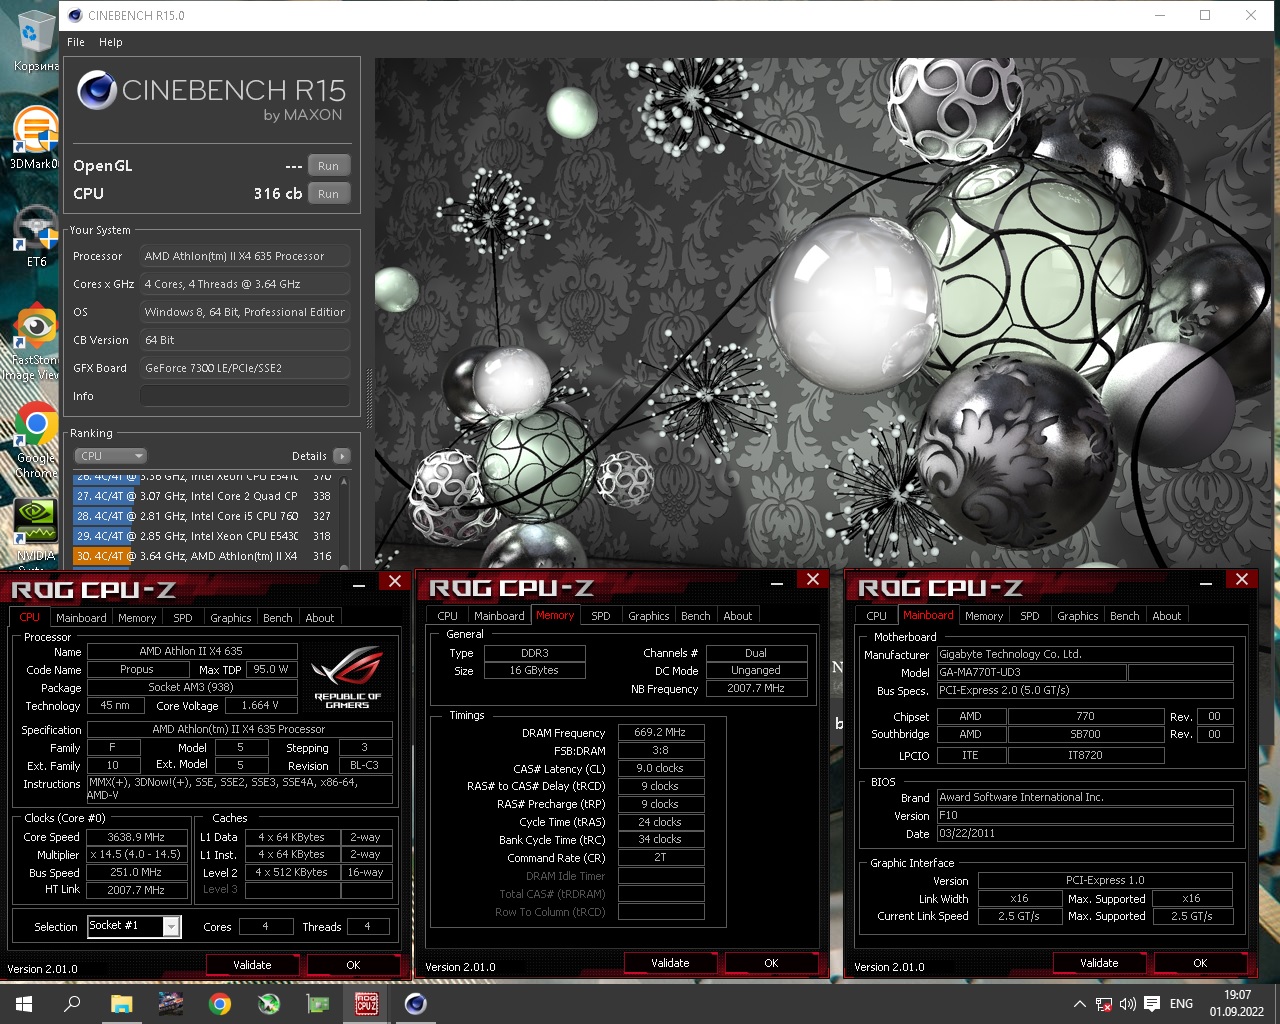
Task: Open the File menu in Cinebench
Action: click(x=76, y=42)
